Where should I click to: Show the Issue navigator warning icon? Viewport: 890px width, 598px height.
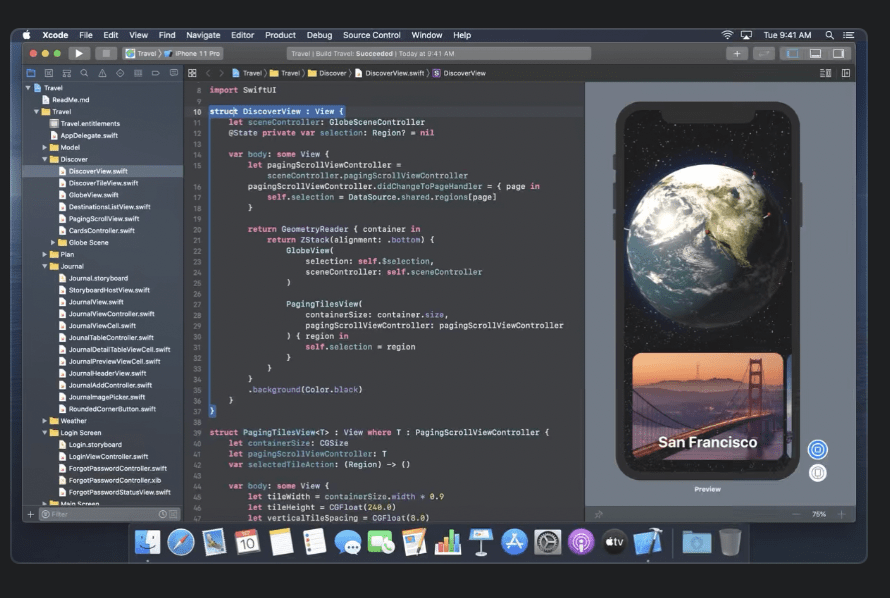[103, 72]
